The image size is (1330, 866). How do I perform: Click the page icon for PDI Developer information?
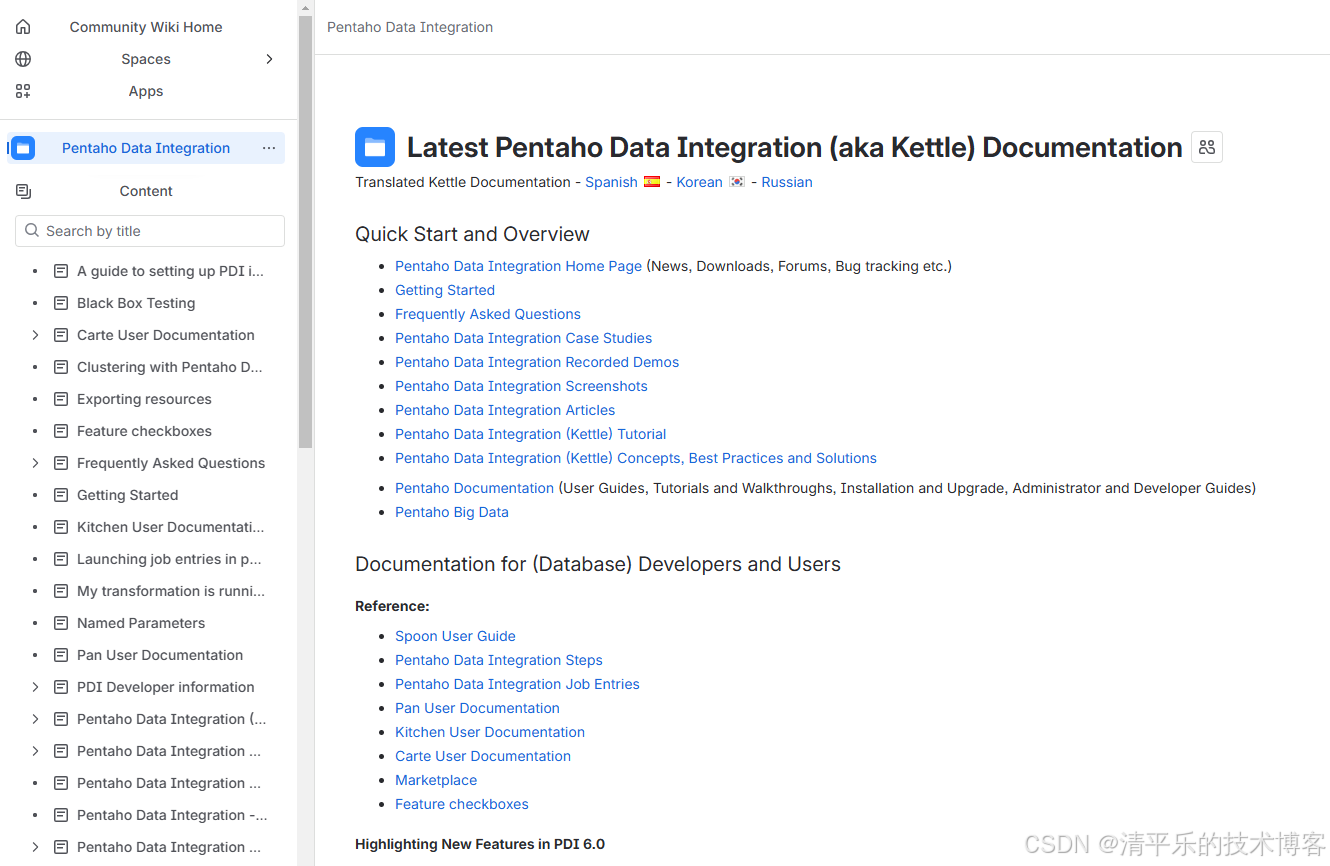pyautogui.click(x=61, y=687)
